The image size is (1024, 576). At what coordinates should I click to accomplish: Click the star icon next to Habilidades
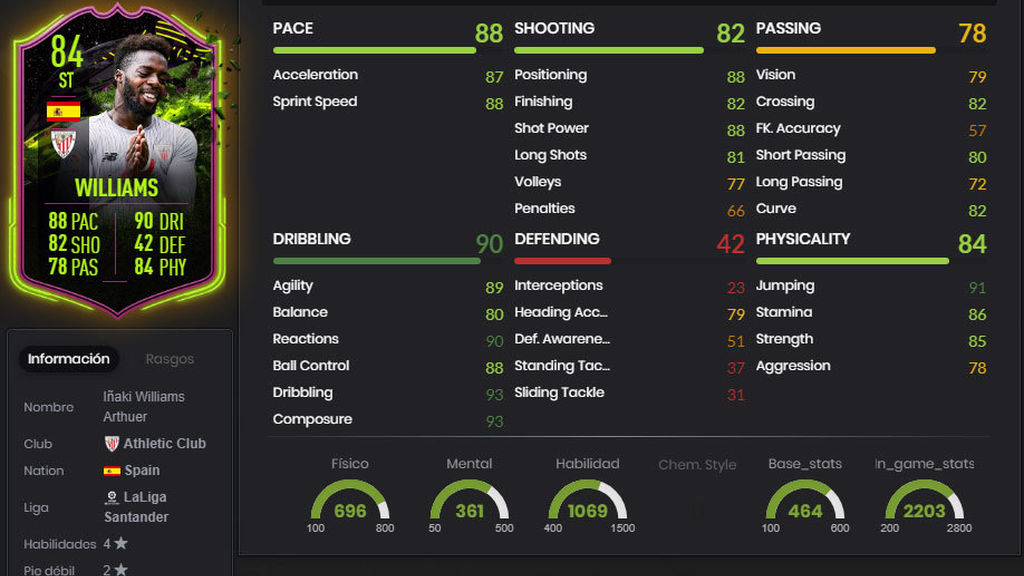click(121, 543)
